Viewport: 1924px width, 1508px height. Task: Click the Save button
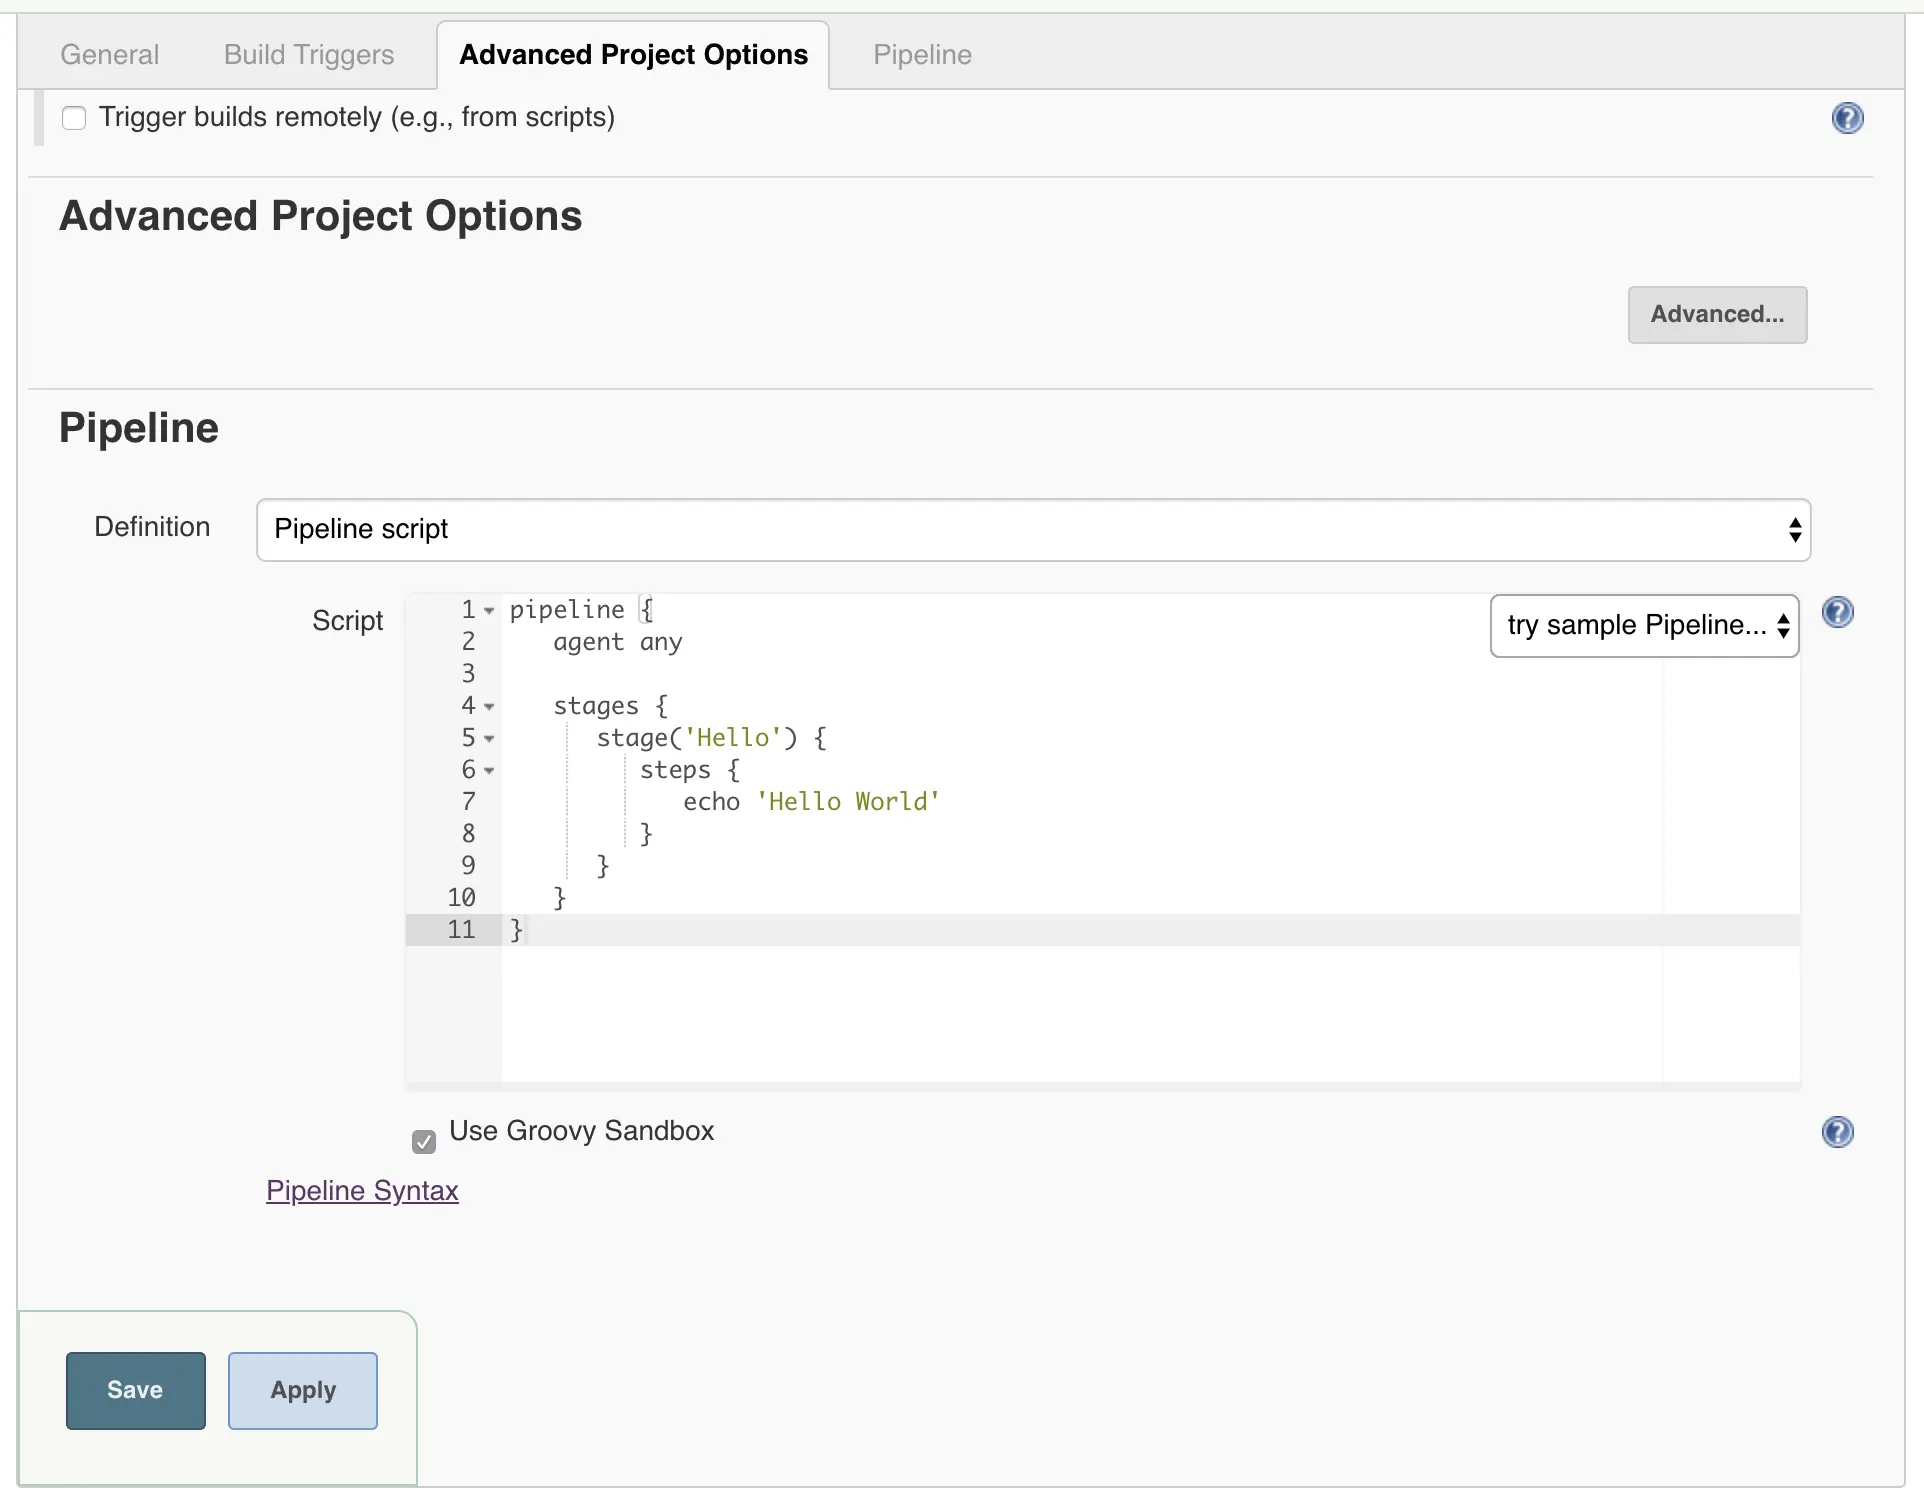point(134,1389)
